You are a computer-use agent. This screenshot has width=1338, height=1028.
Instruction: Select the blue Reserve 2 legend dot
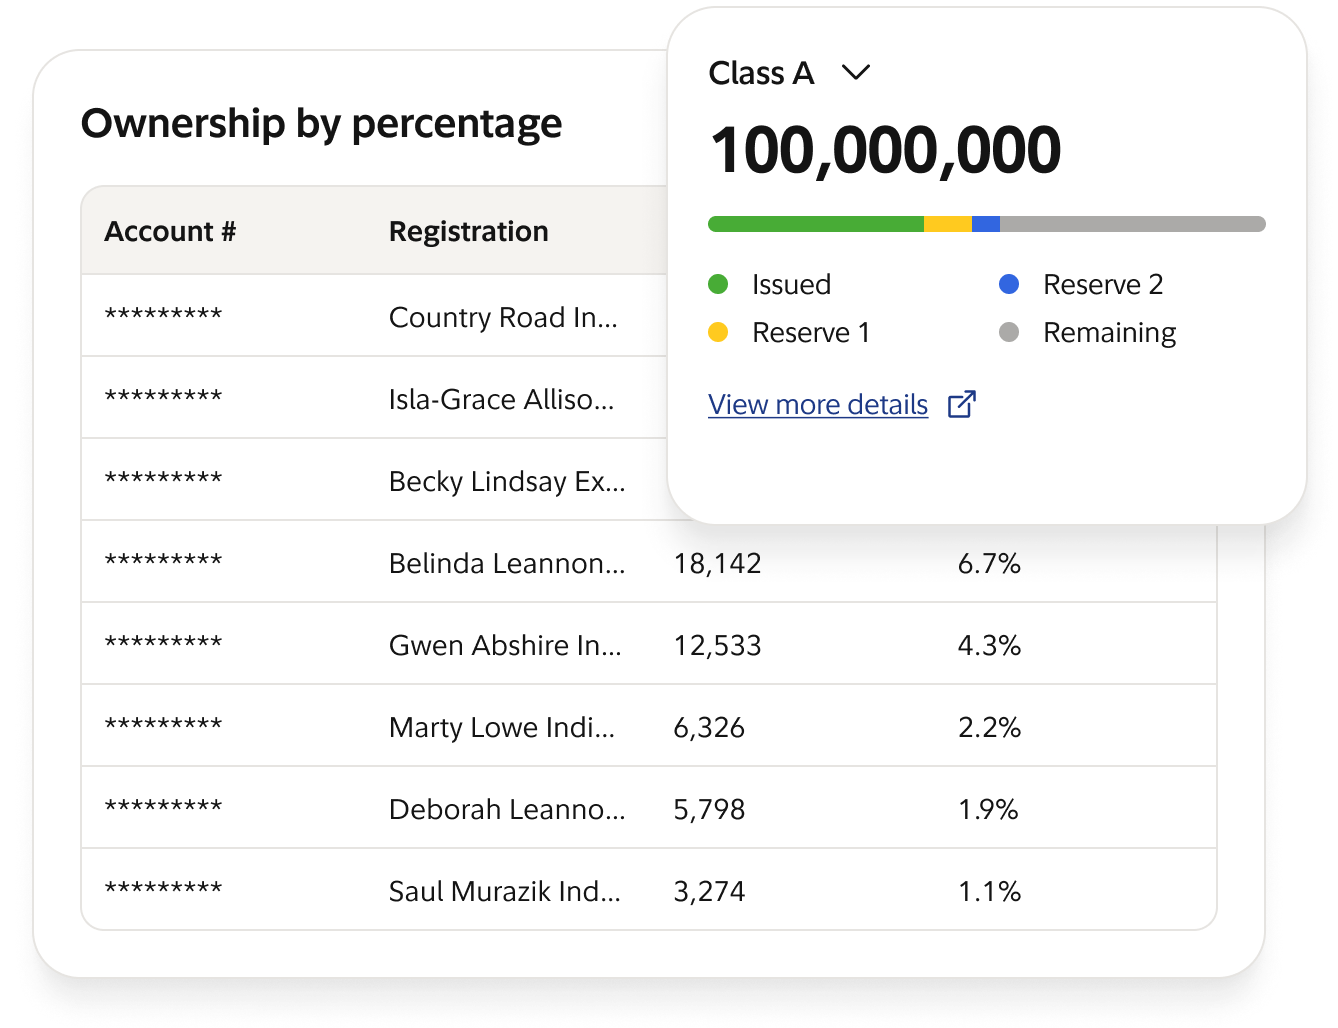1009,284
